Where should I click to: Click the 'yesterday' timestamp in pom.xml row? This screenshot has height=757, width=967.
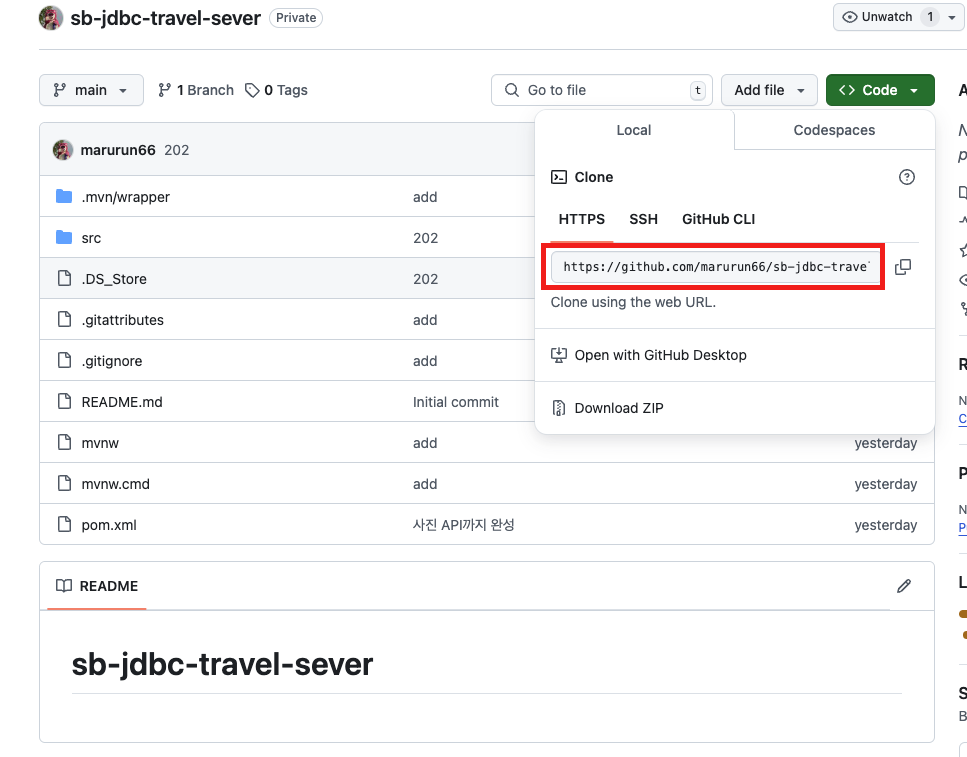tap(886, 525)
